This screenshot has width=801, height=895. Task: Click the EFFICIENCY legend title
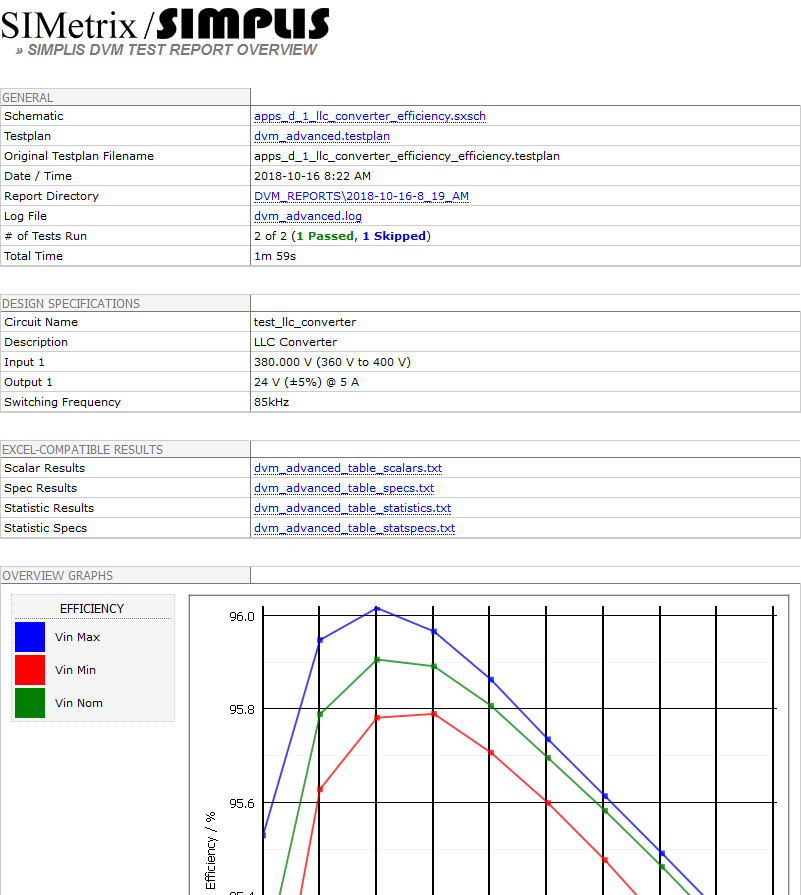tap(92, 608)
